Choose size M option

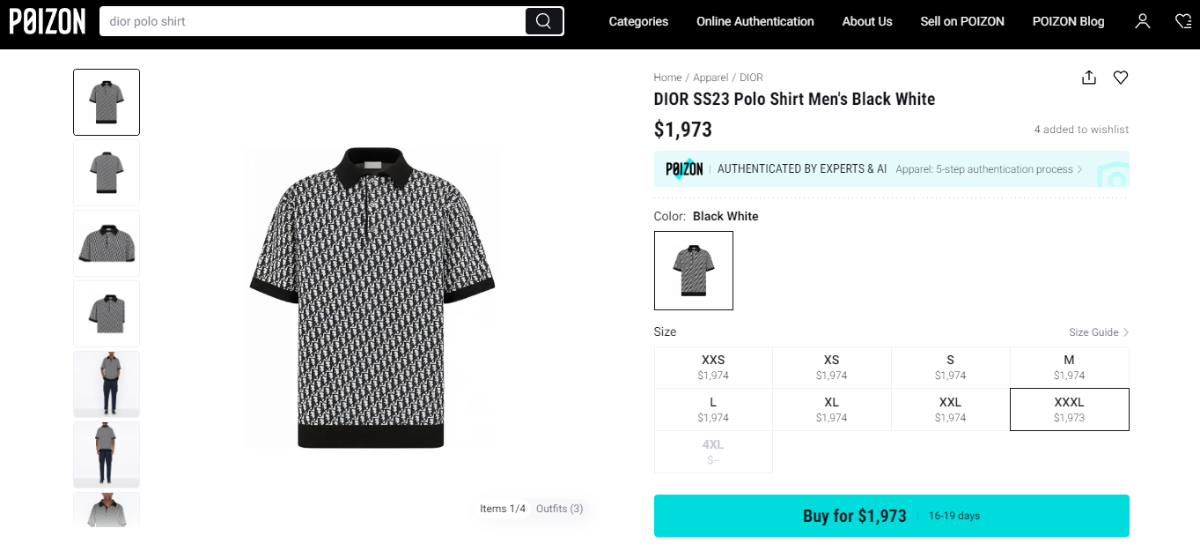(x=1069, y=367)
